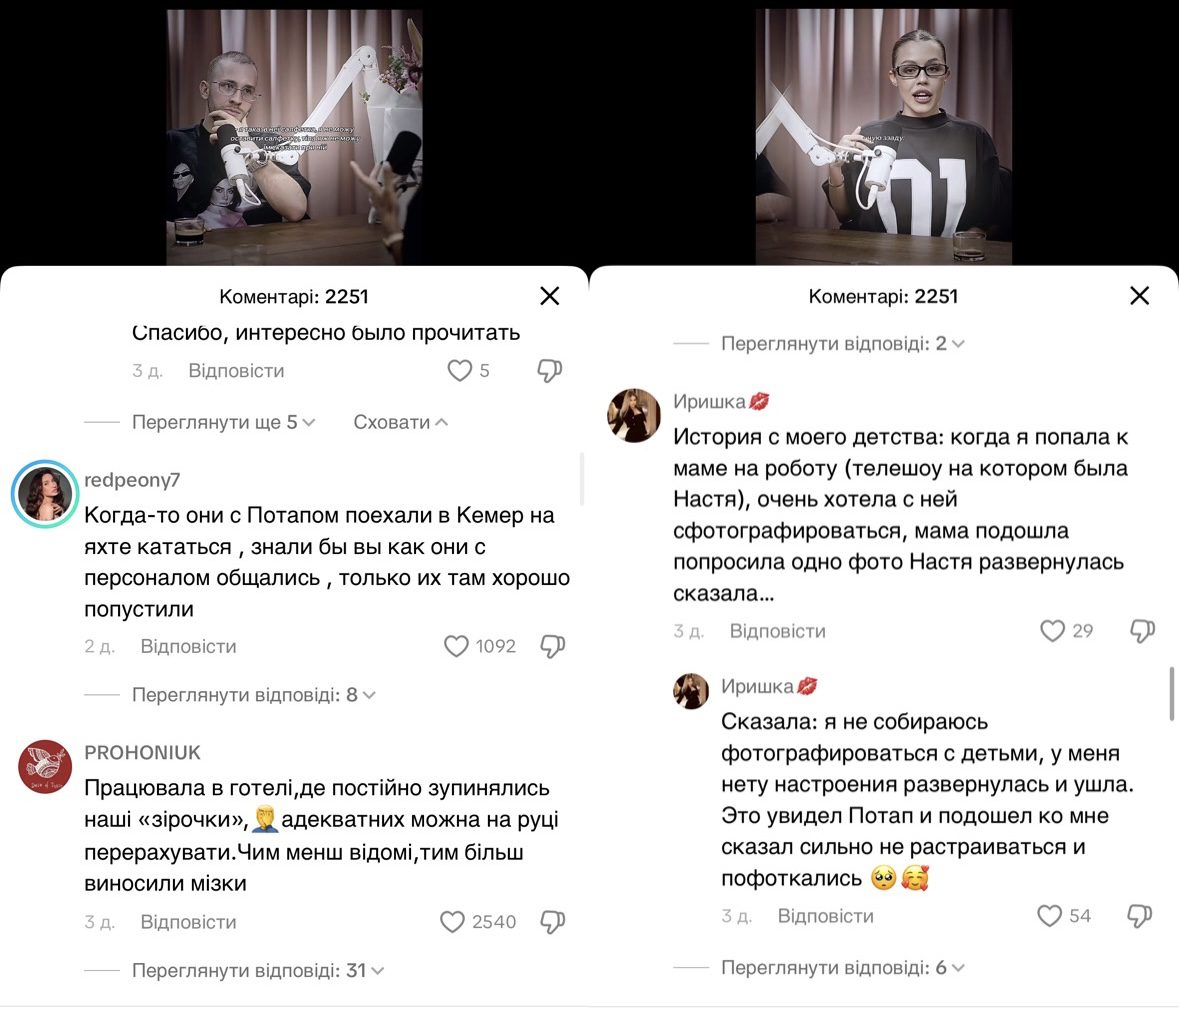Reply to redpeony7's comment via Відповісти
Screen dimensions: 1179x1010
188,646
